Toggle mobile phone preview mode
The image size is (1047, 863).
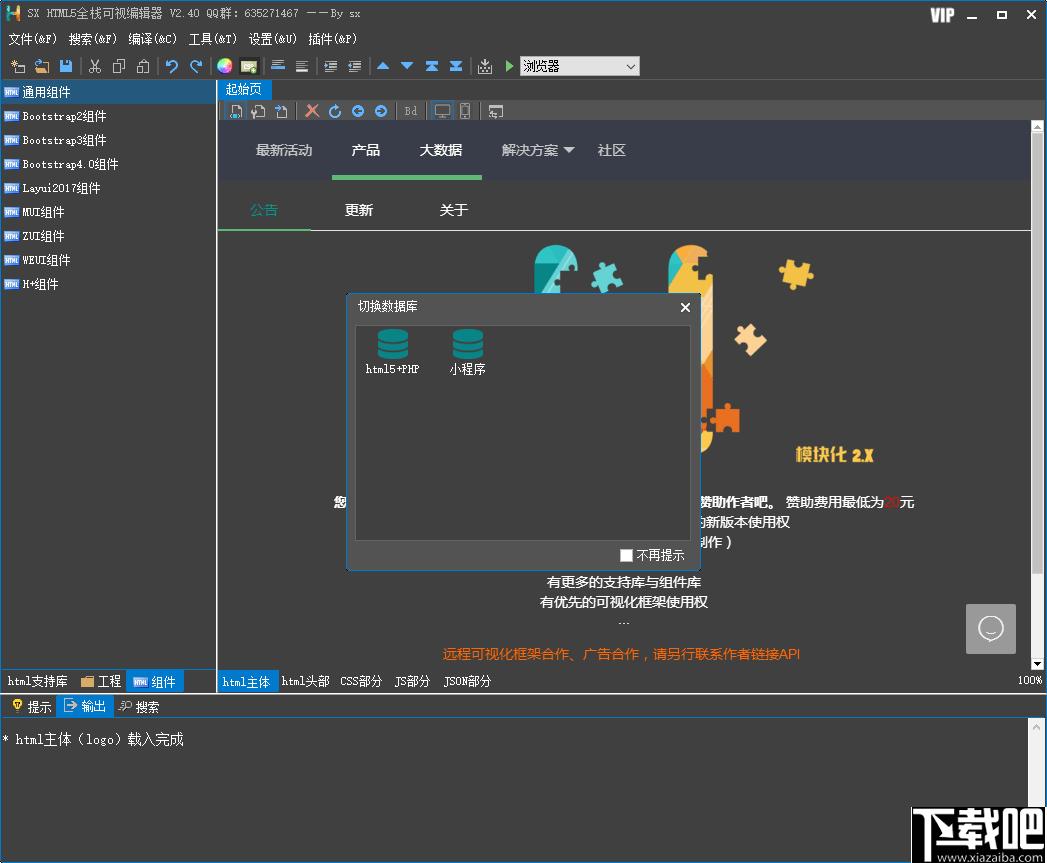[465, 111]
